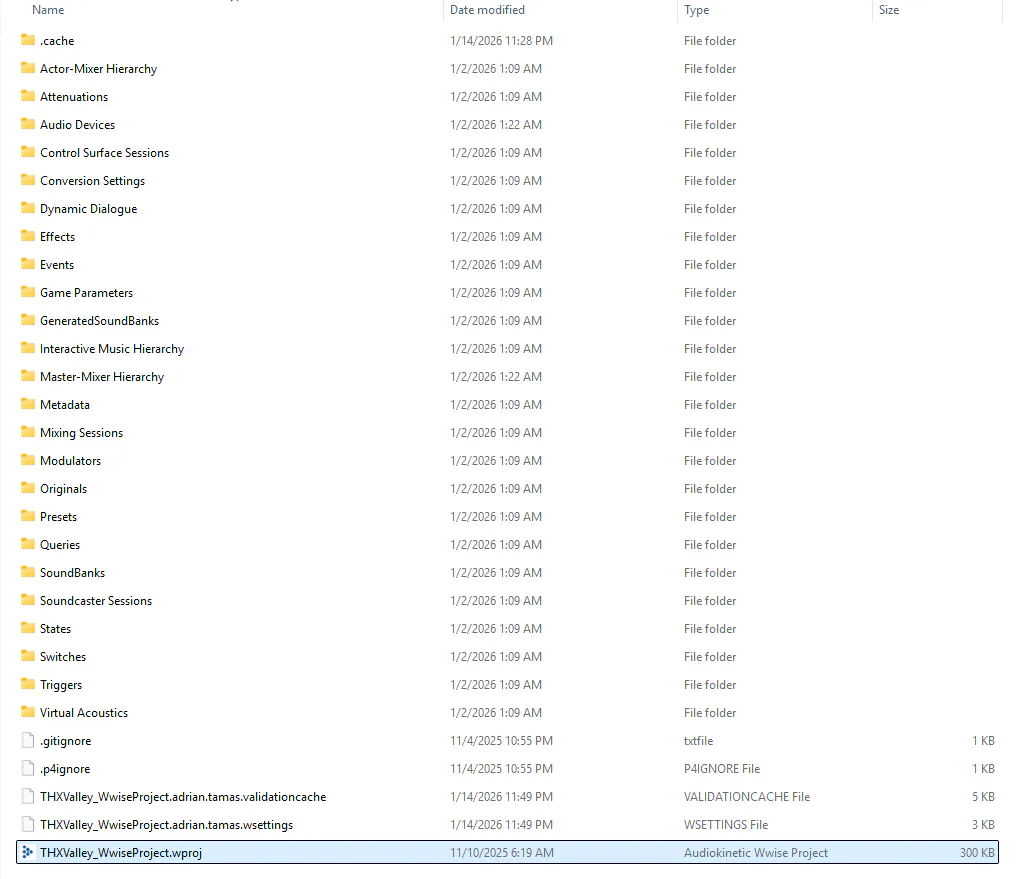Click the Conversion Settings folder icon
Viewport: 1031px width, 879px height.
tap(28, 180)
